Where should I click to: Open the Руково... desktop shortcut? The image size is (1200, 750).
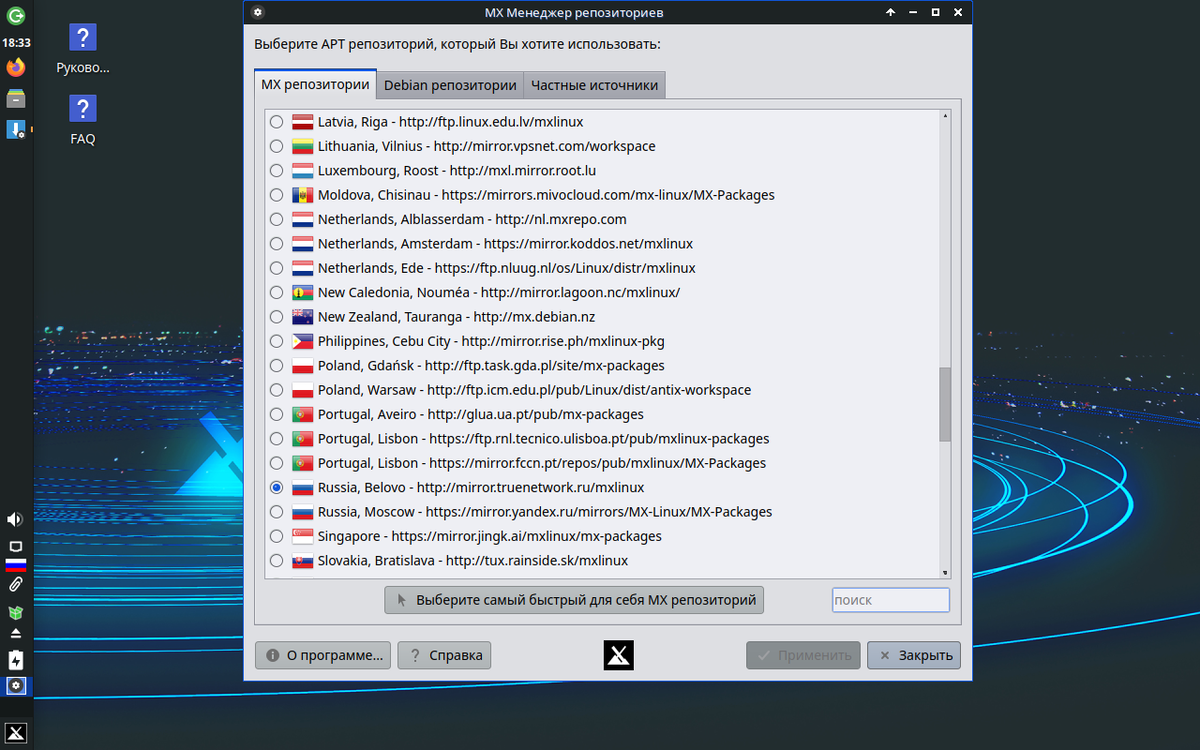click(83, 49)
